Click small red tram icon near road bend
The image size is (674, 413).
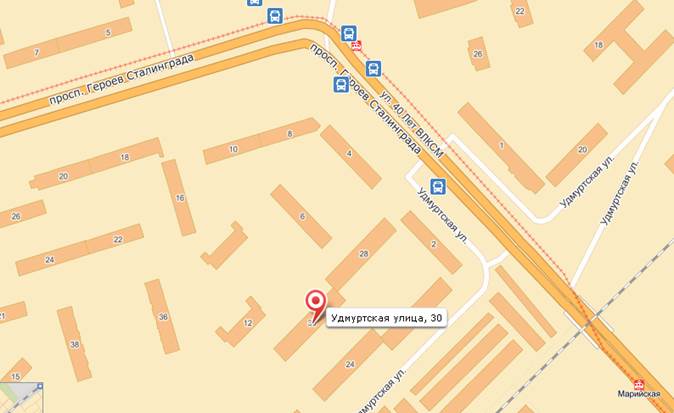tap(356, 46)
